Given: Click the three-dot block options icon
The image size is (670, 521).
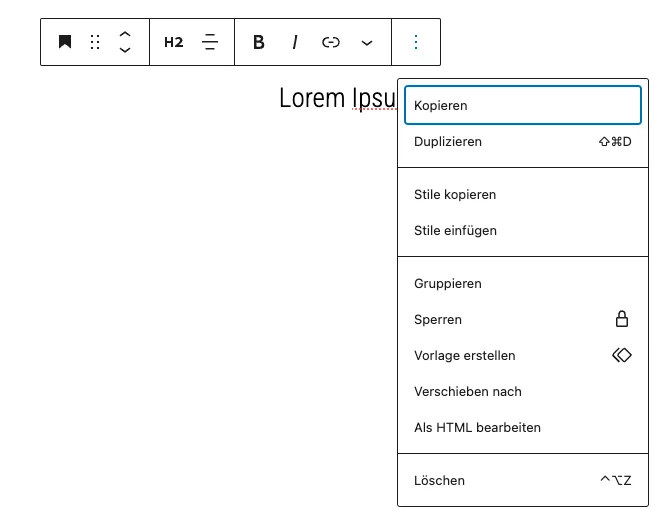Looking at the screenshot, I should [416, 42].
